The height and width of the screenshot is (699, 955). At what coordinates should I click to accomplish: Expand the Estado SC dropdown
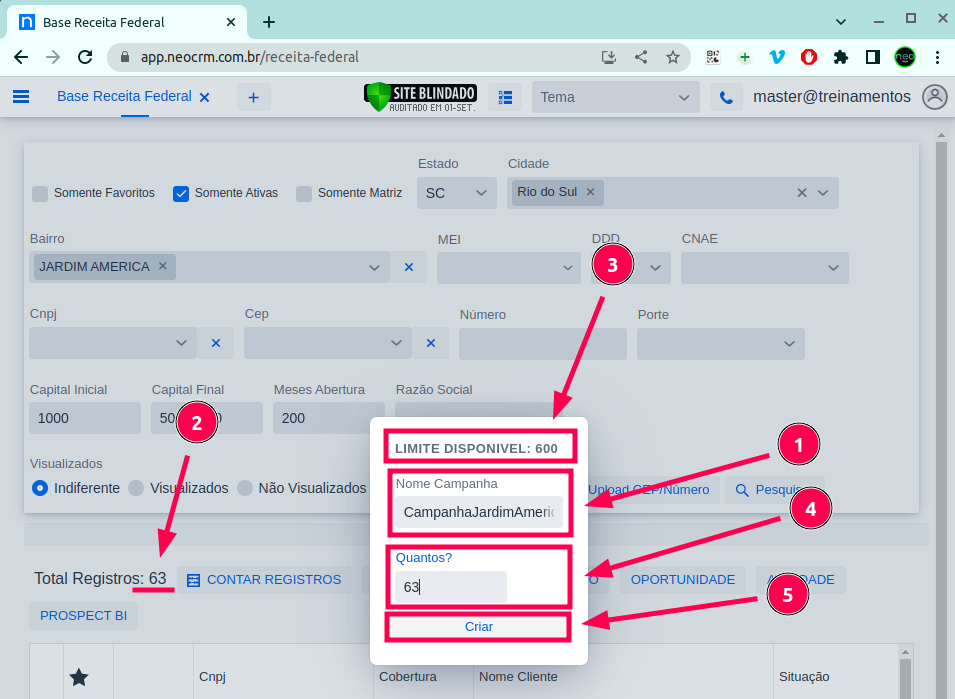click(x=457, y=193)
